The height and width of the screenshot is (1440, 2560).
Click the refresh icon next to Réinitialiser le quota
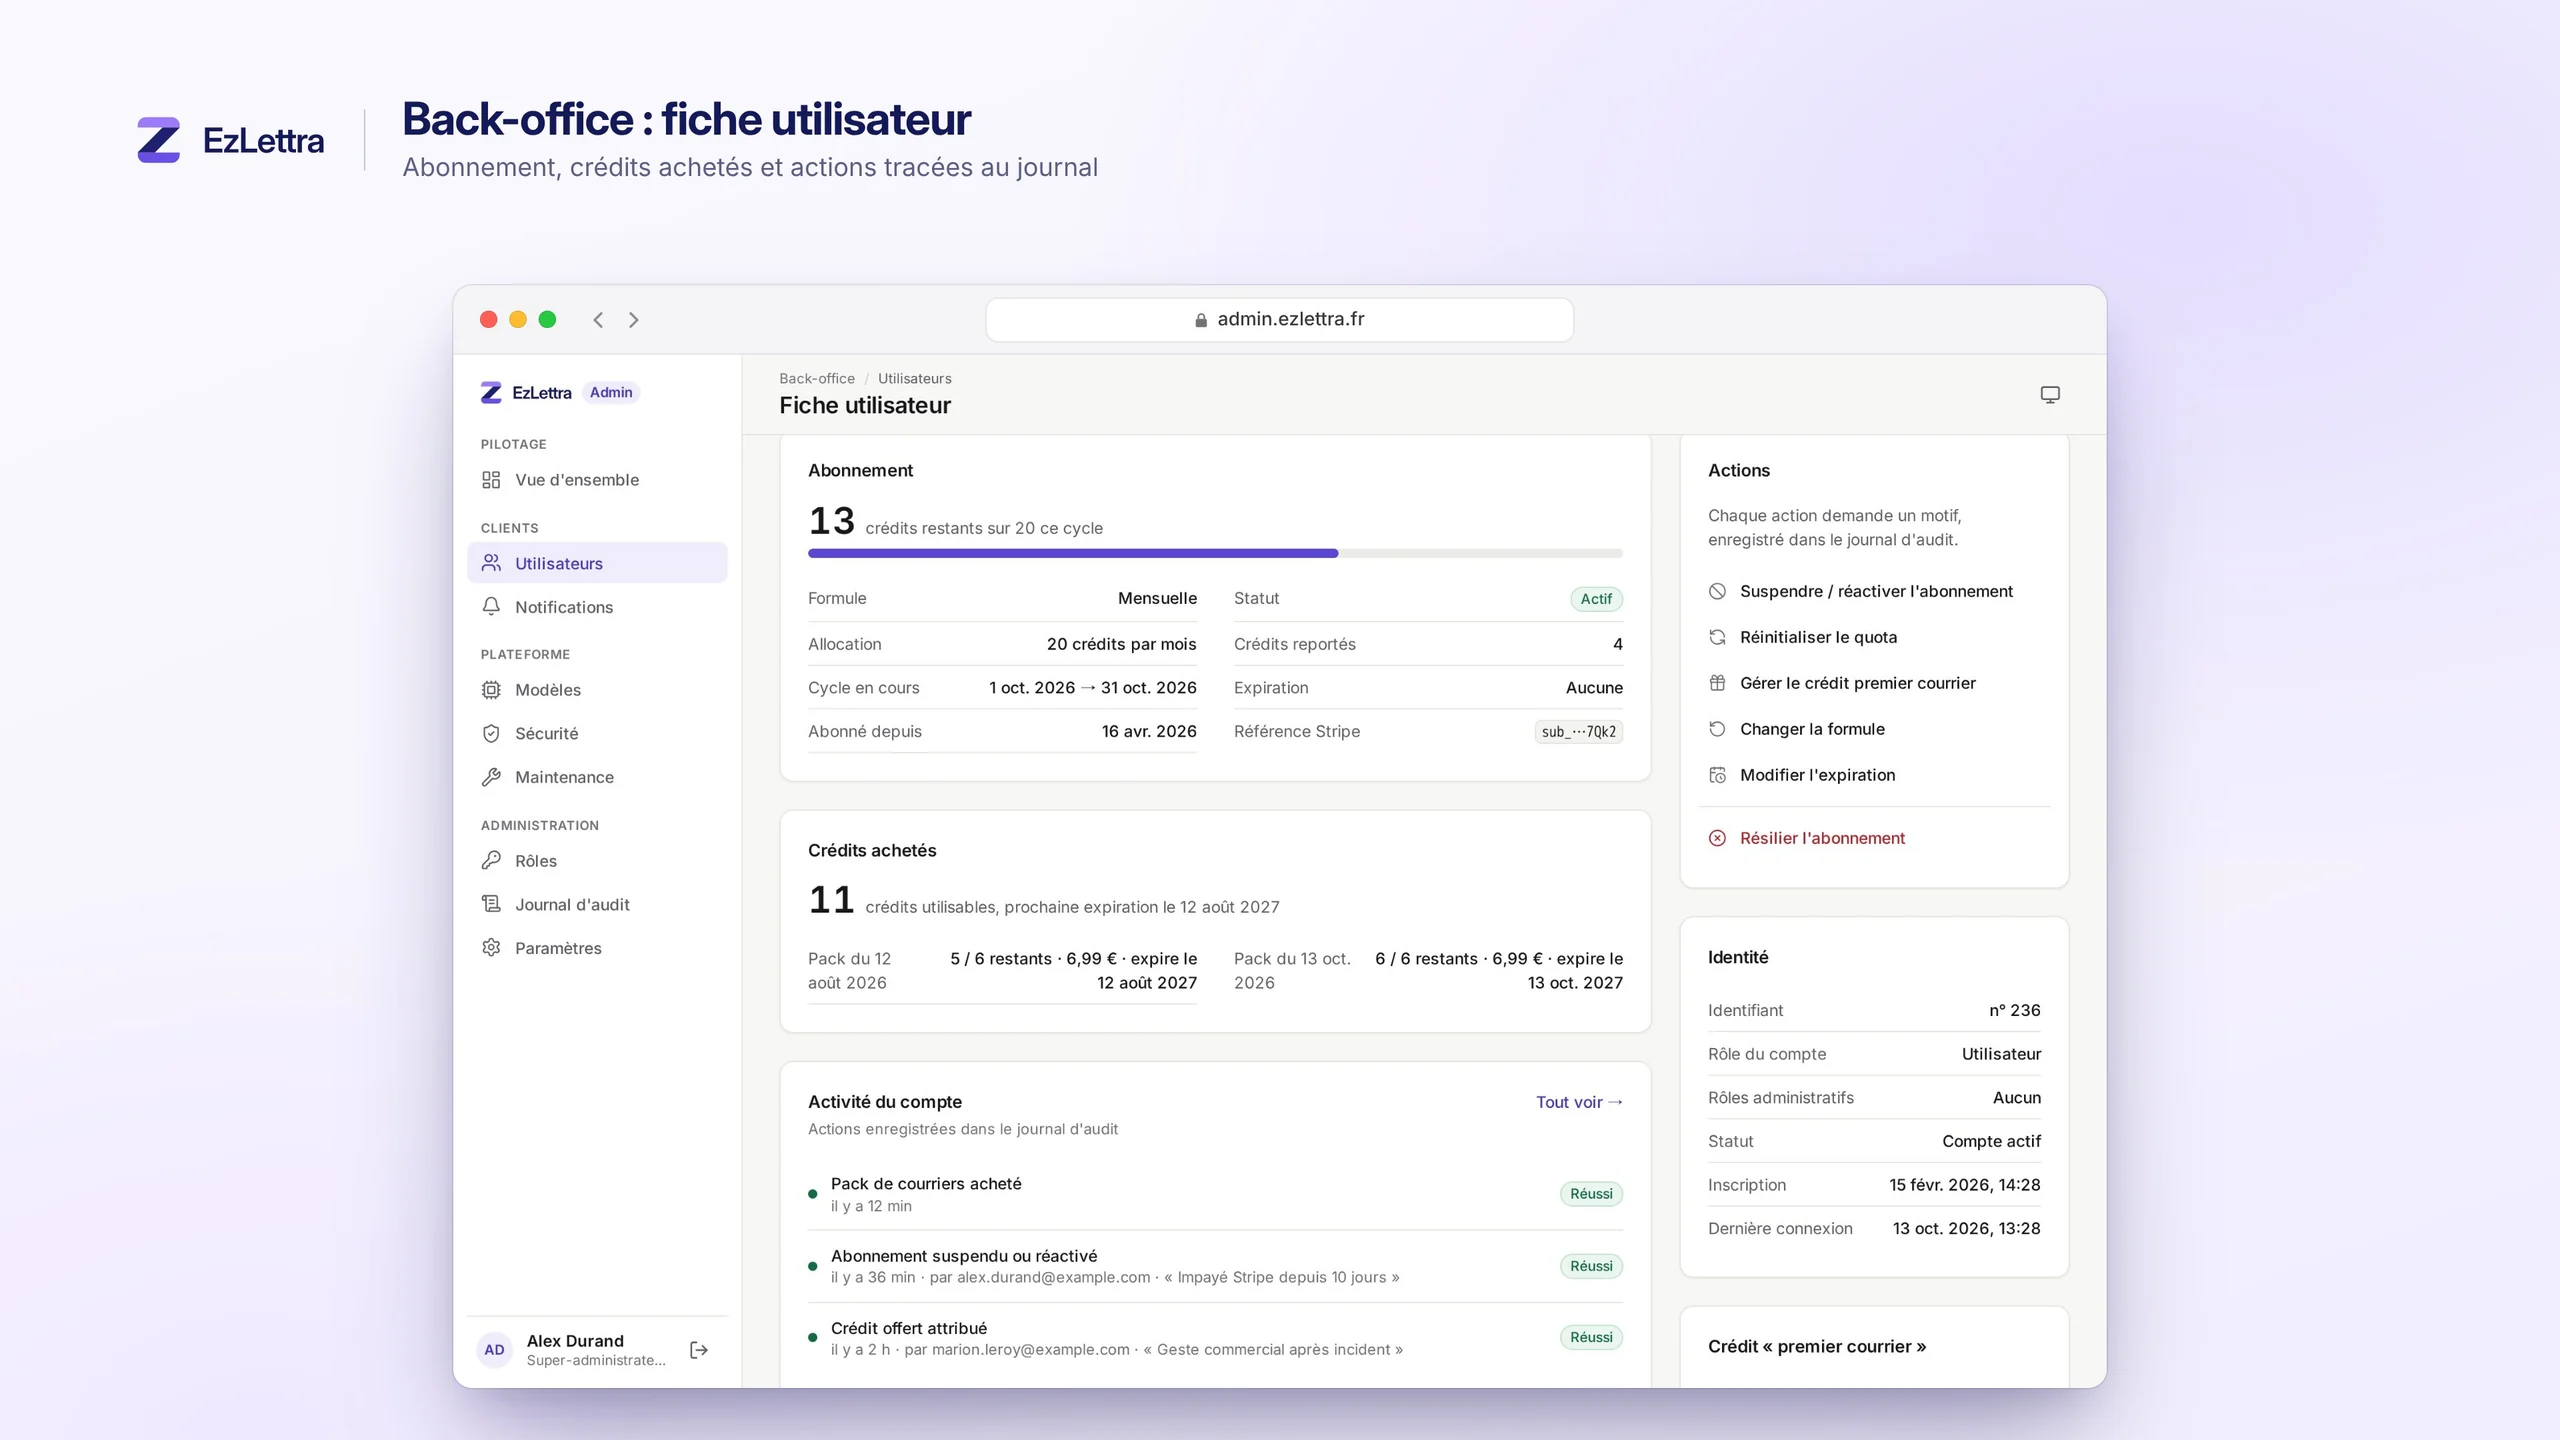point(1717,637)
